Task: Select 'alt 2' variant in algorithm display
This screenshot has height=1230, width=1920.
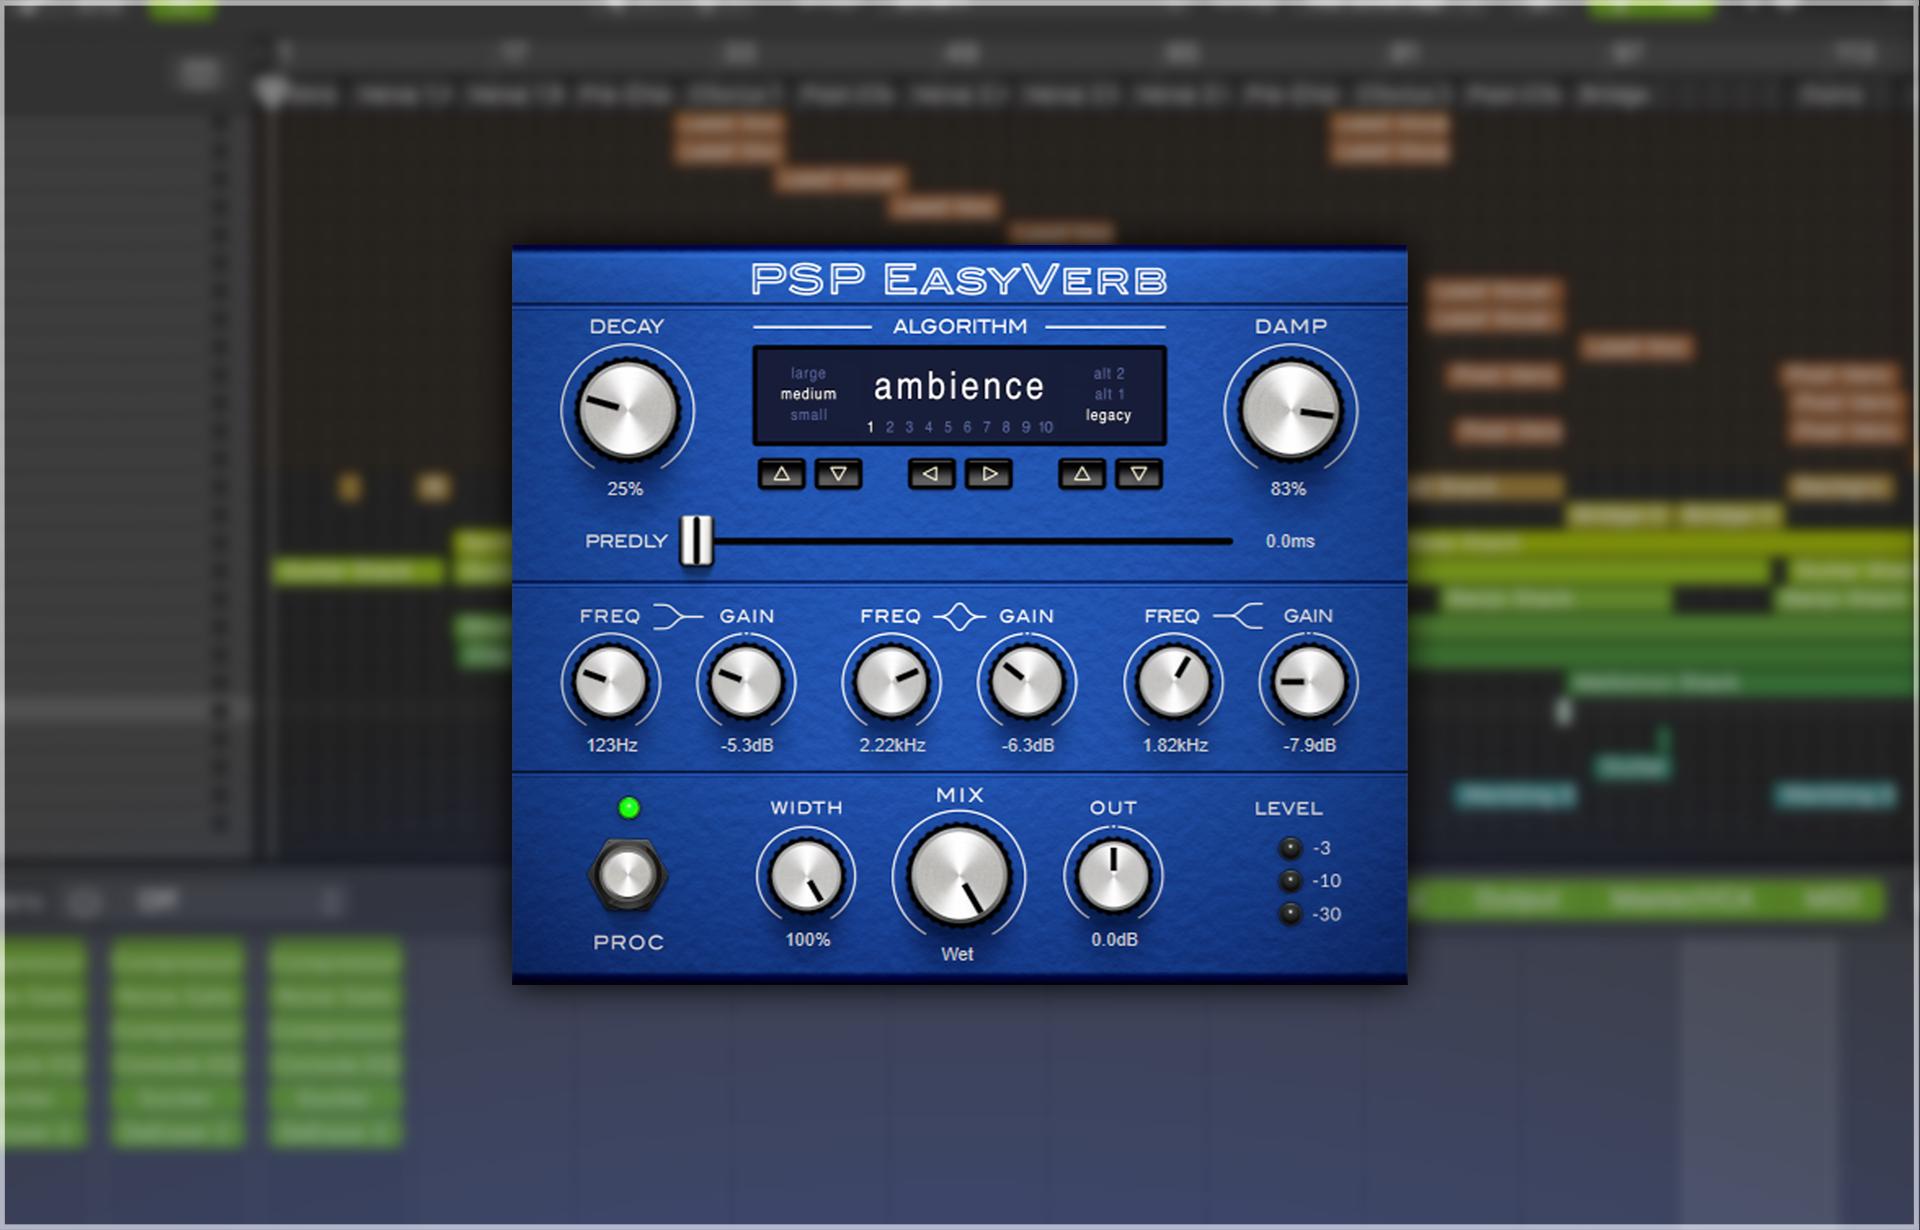Action: pyautogui.click(x=1109, y=373)
